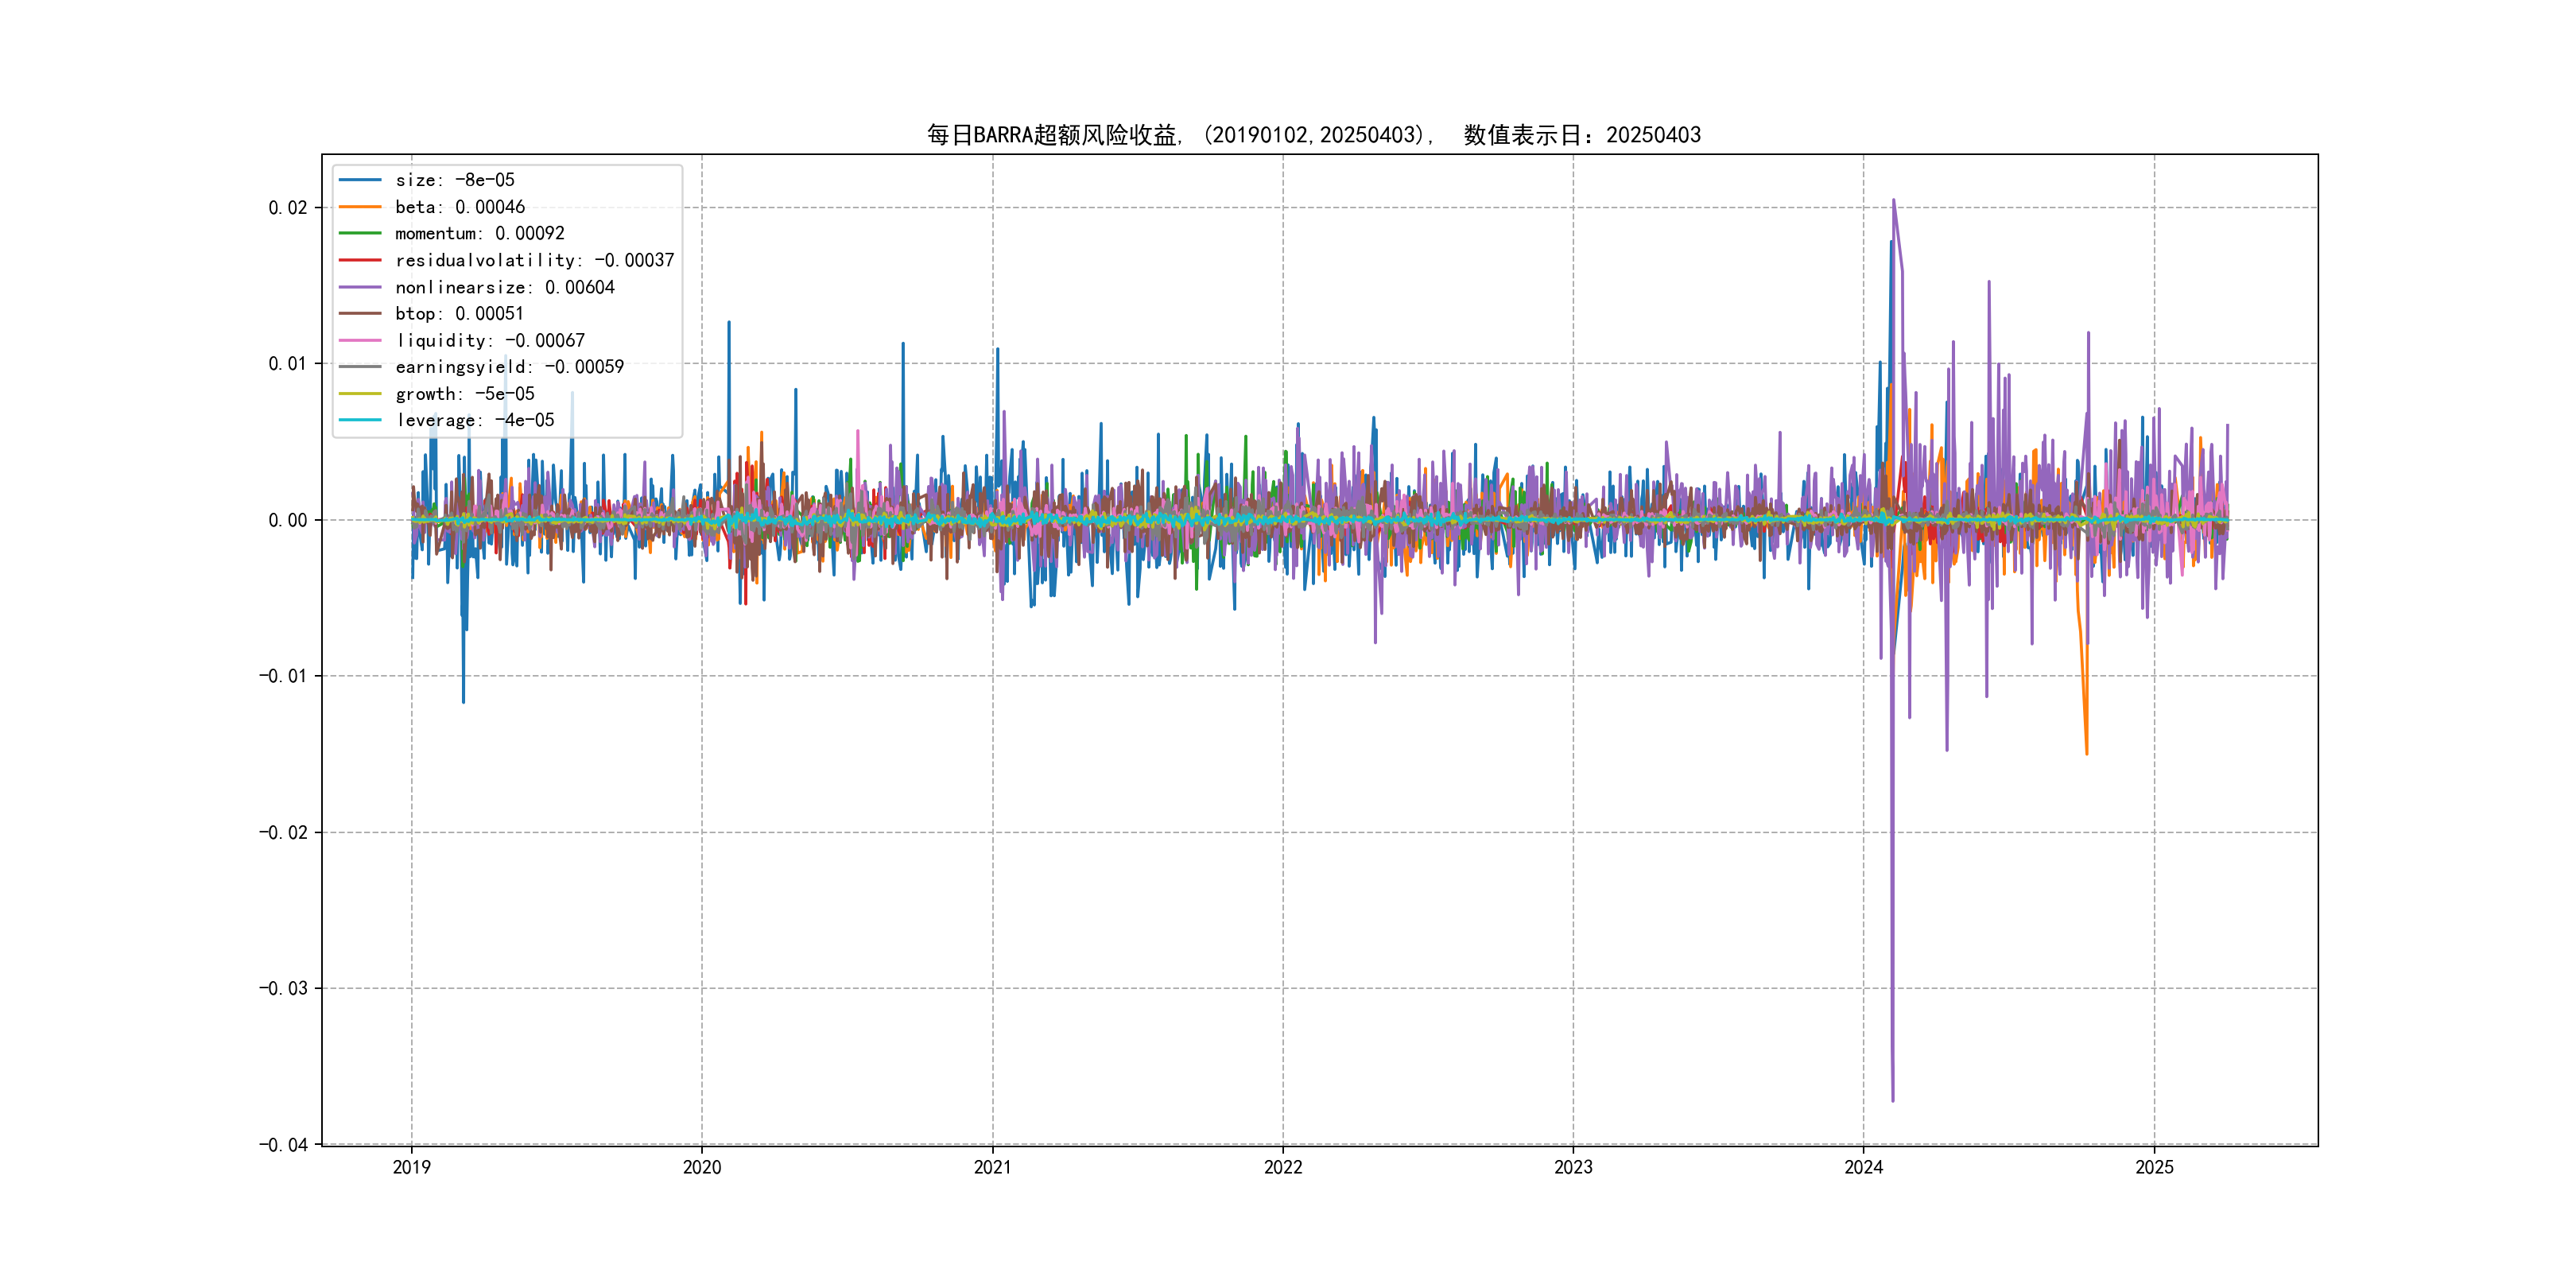
Task: Select the 'liquidity: -0.00067' legend label
Action: (x=490, y=341)
